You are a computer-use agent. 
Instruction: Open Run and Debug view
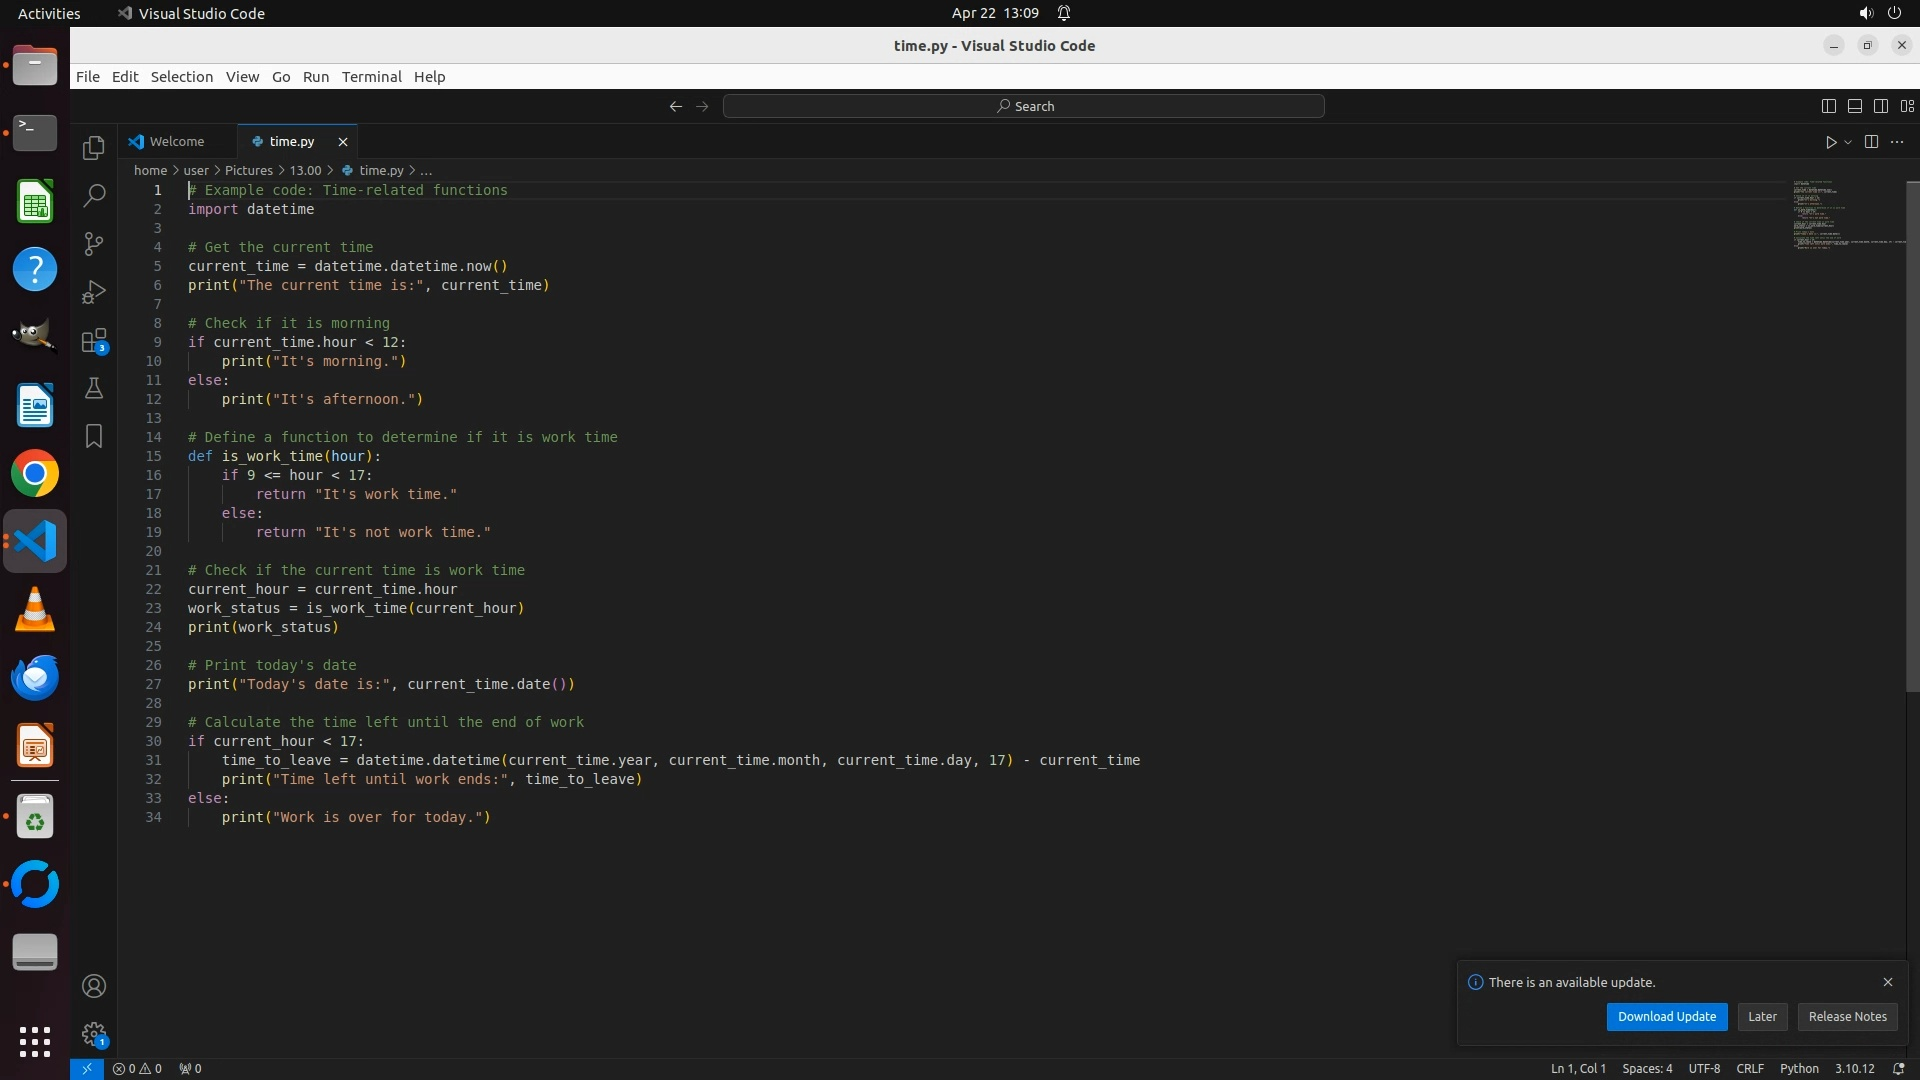(94, 292)
